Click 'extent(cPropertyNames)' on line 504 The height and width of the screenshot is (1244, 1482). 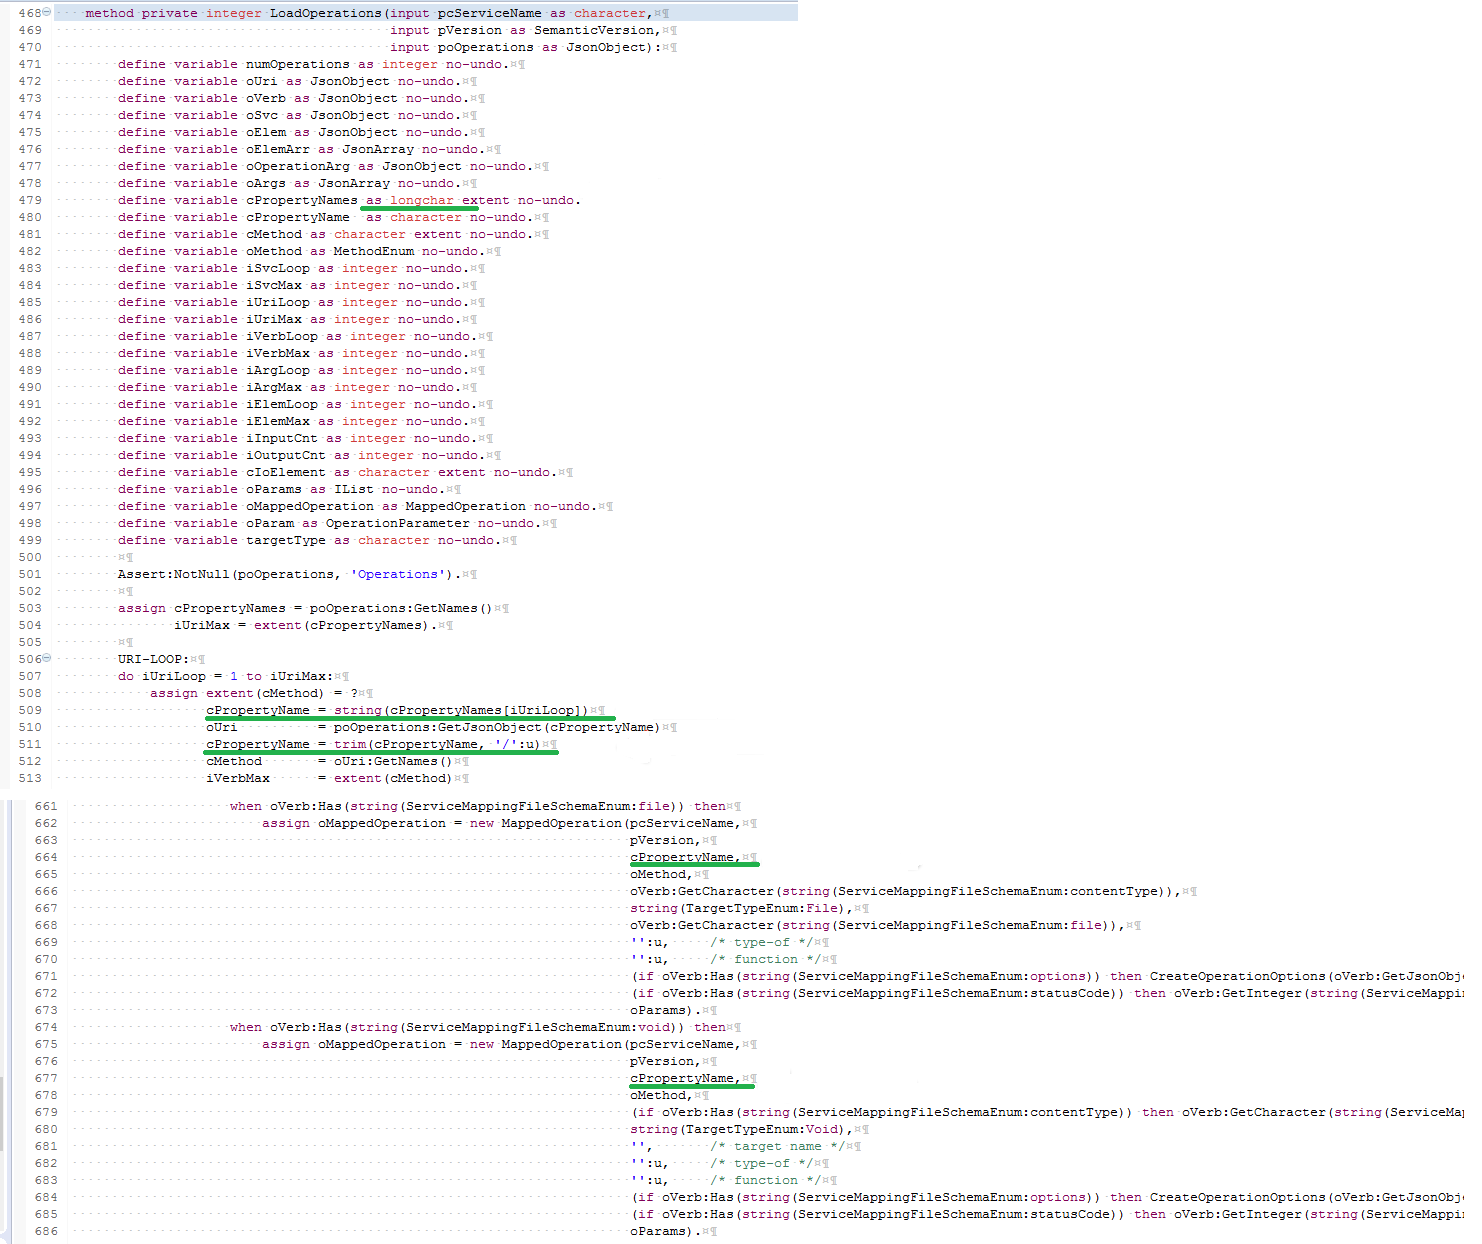coord(342,625)
